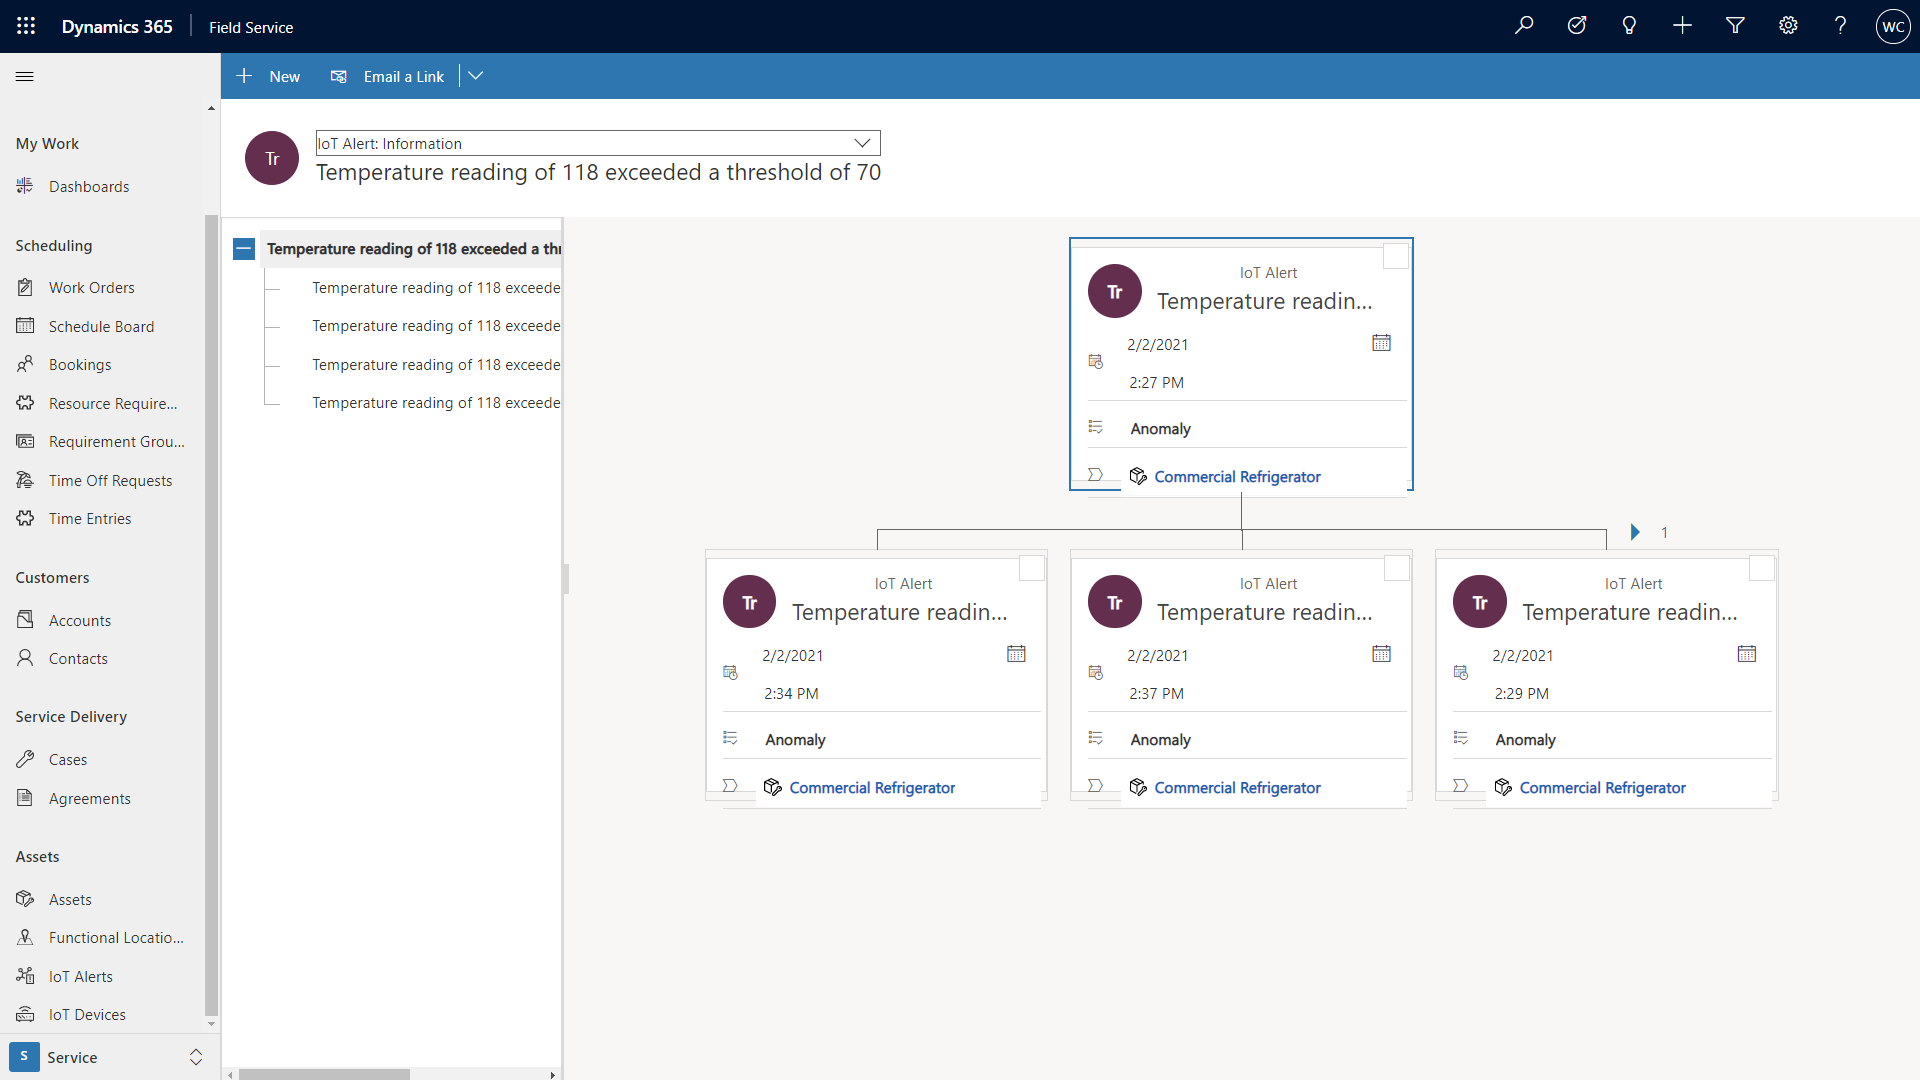The image size is (1920, 1080).
Task: Open the Dashboards menu item
Action: click(x=88, y=186)
